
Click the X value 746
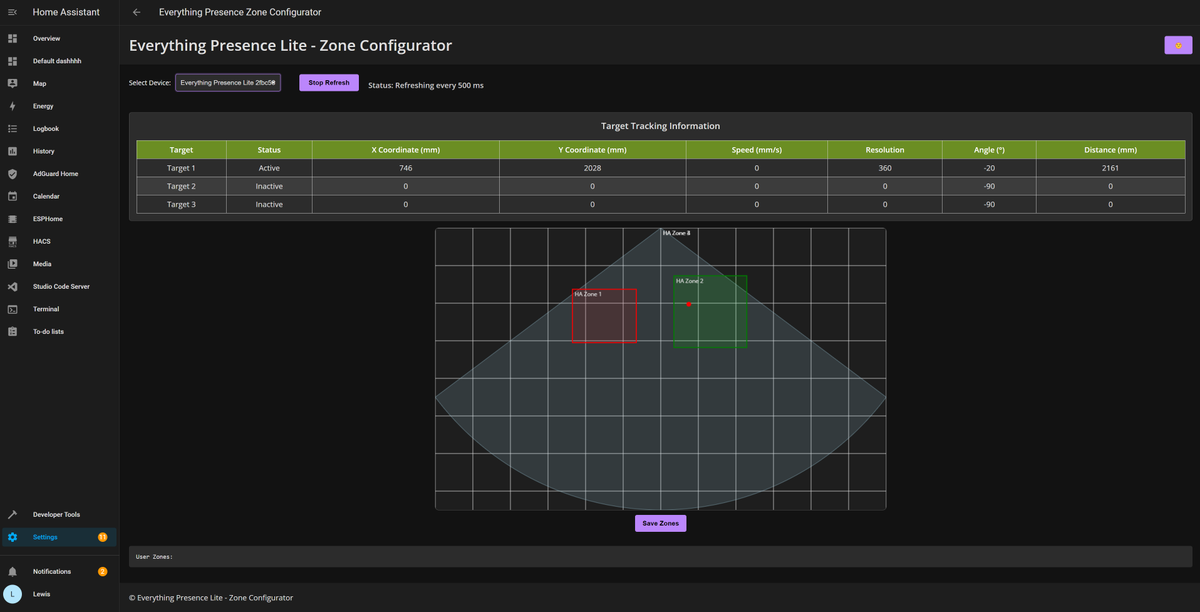pyautogui.click(x=406, y=168)
